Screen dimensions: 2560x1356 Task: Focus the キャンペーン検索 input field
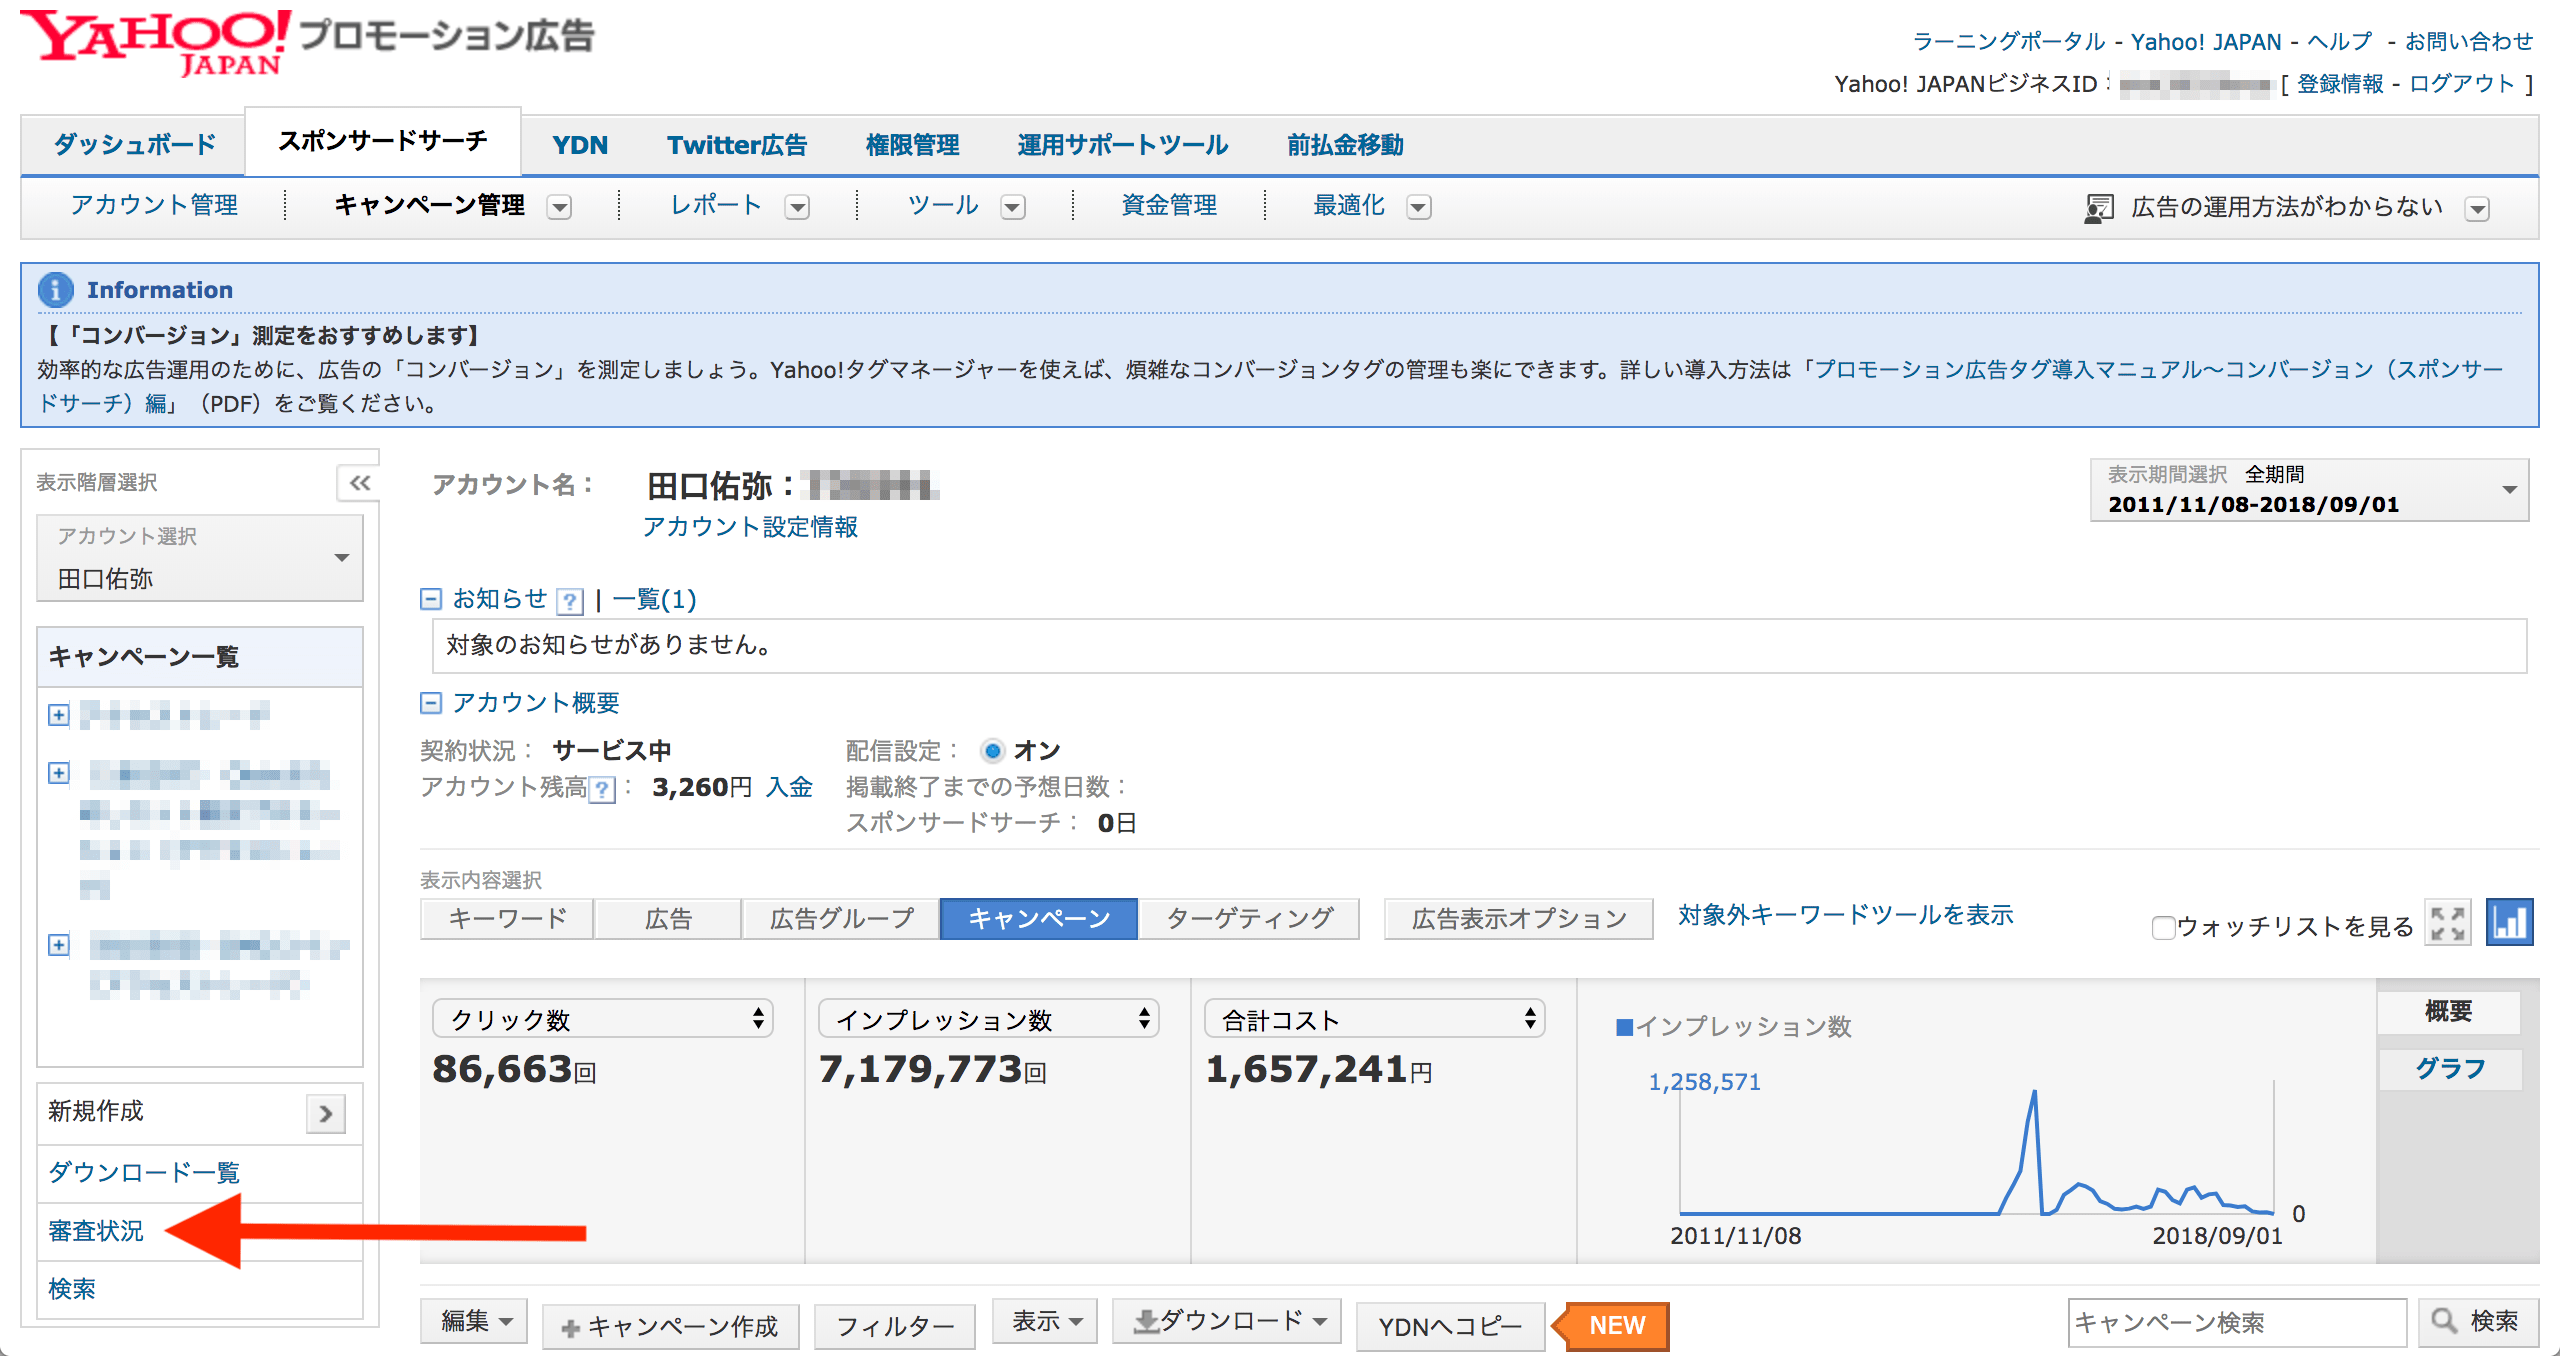[x=2237, y=1324]
